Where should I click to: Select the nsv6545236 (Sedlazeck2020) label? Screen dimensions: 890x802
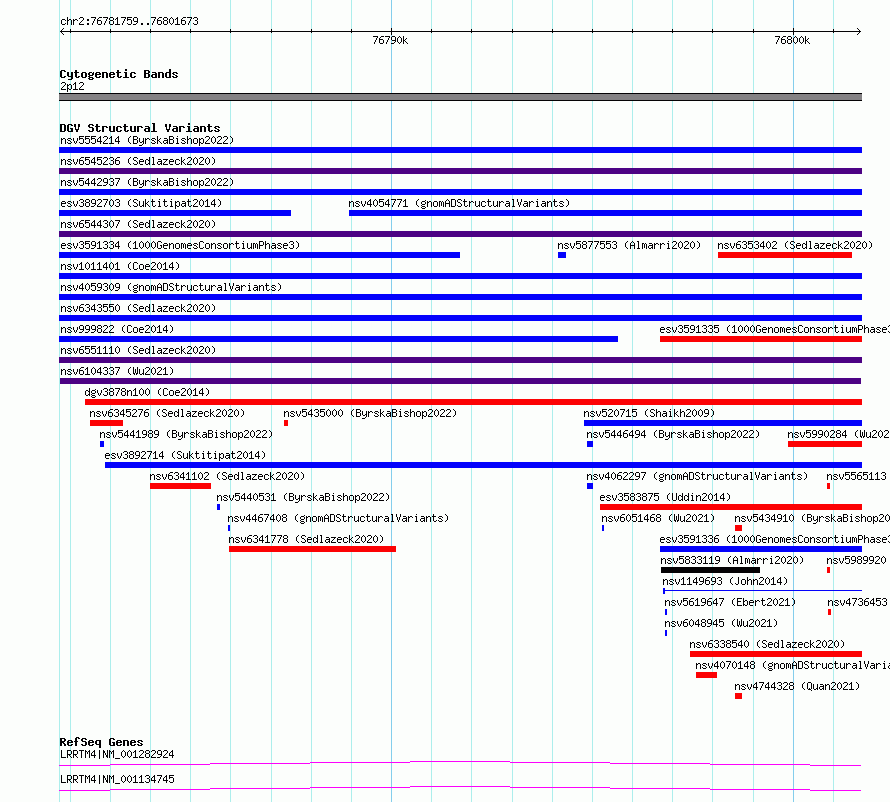[138, 161]
